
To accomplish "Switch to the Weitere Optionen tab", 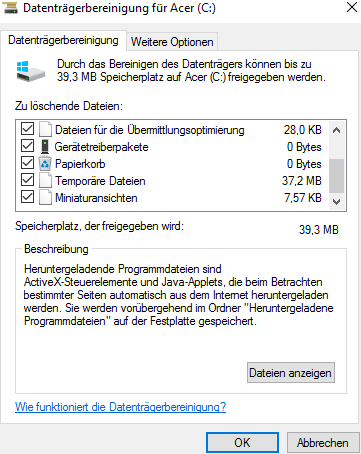I will 172,42.
